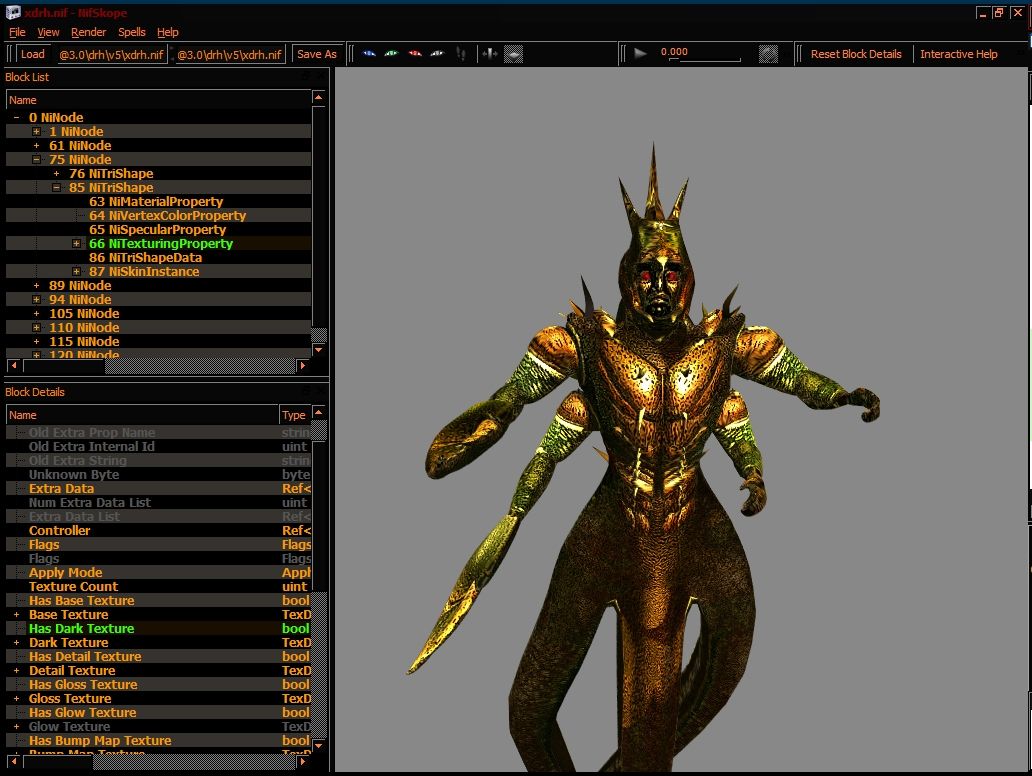Expand the Dark Texture row
Screen dimensions: 1032x776
[16, 642]
